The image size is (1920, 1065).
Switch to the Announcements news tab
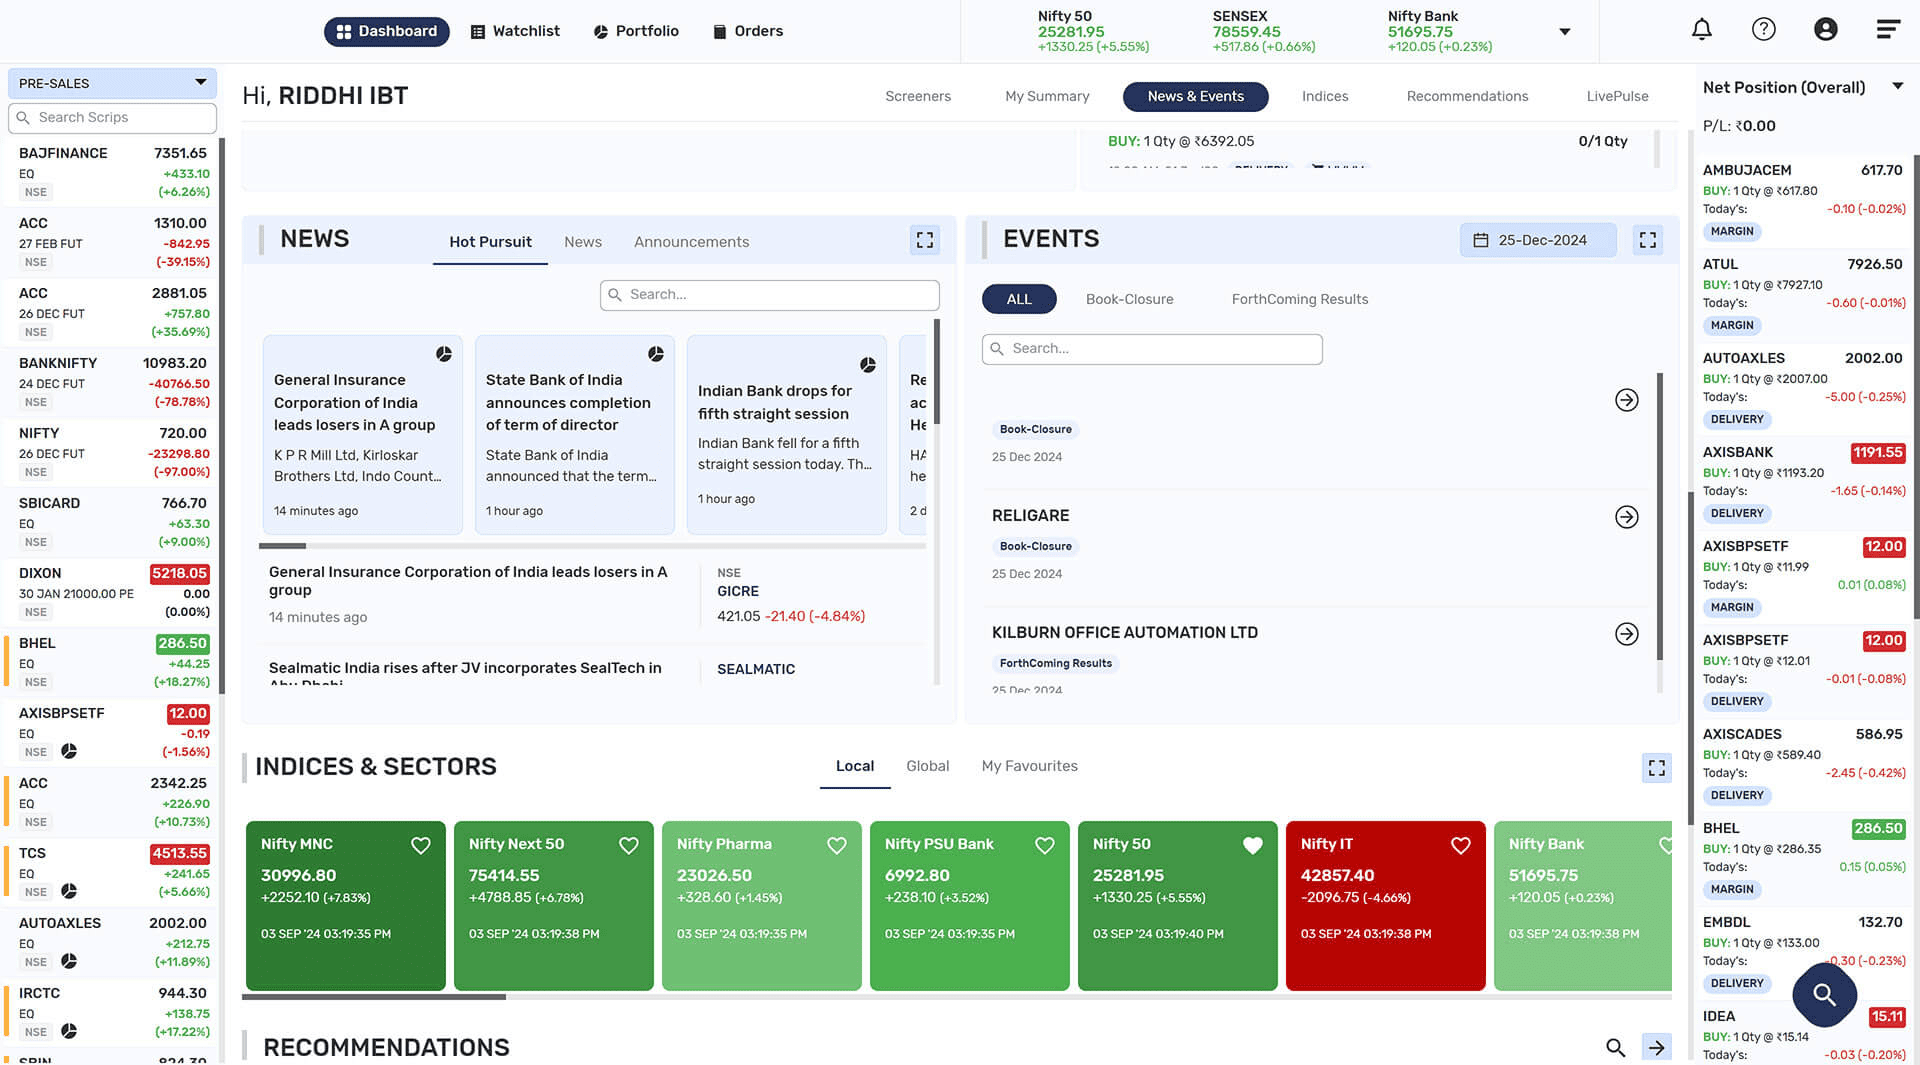691,242
